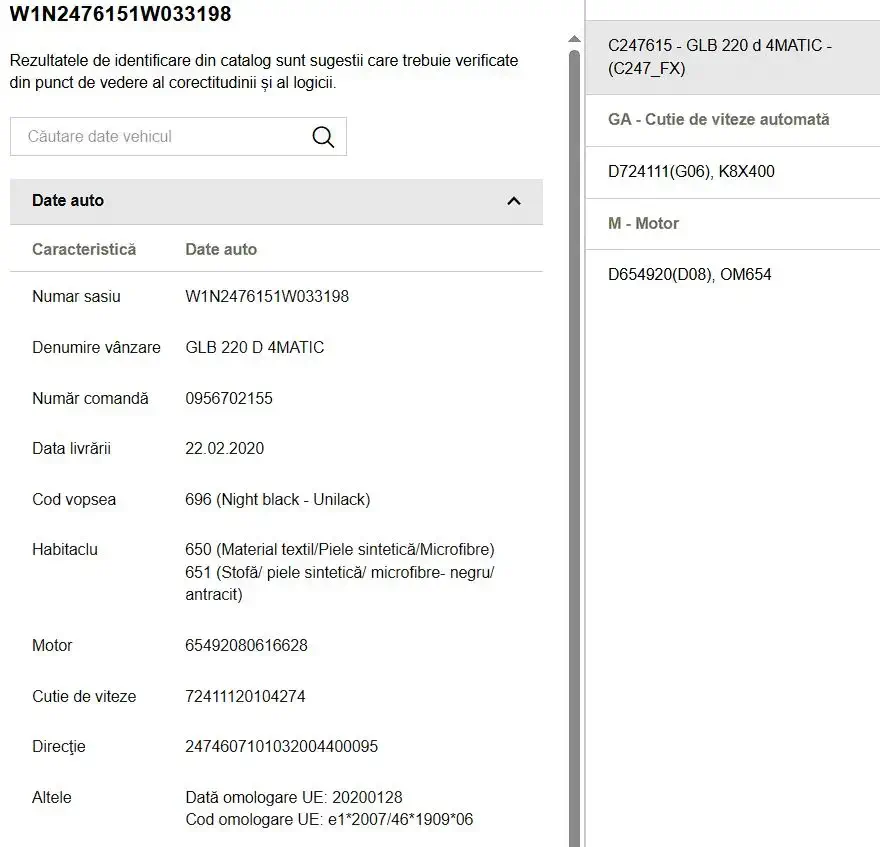Click the Data livrării row label
Image resolution: width=880 pixels, height=847 pixels.
(71, 448)
